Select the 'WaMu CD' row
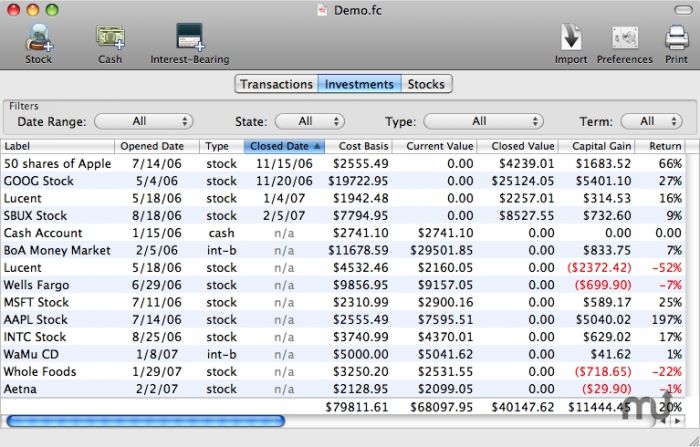Viewport: 700px width, 447px height. [343, 354]
